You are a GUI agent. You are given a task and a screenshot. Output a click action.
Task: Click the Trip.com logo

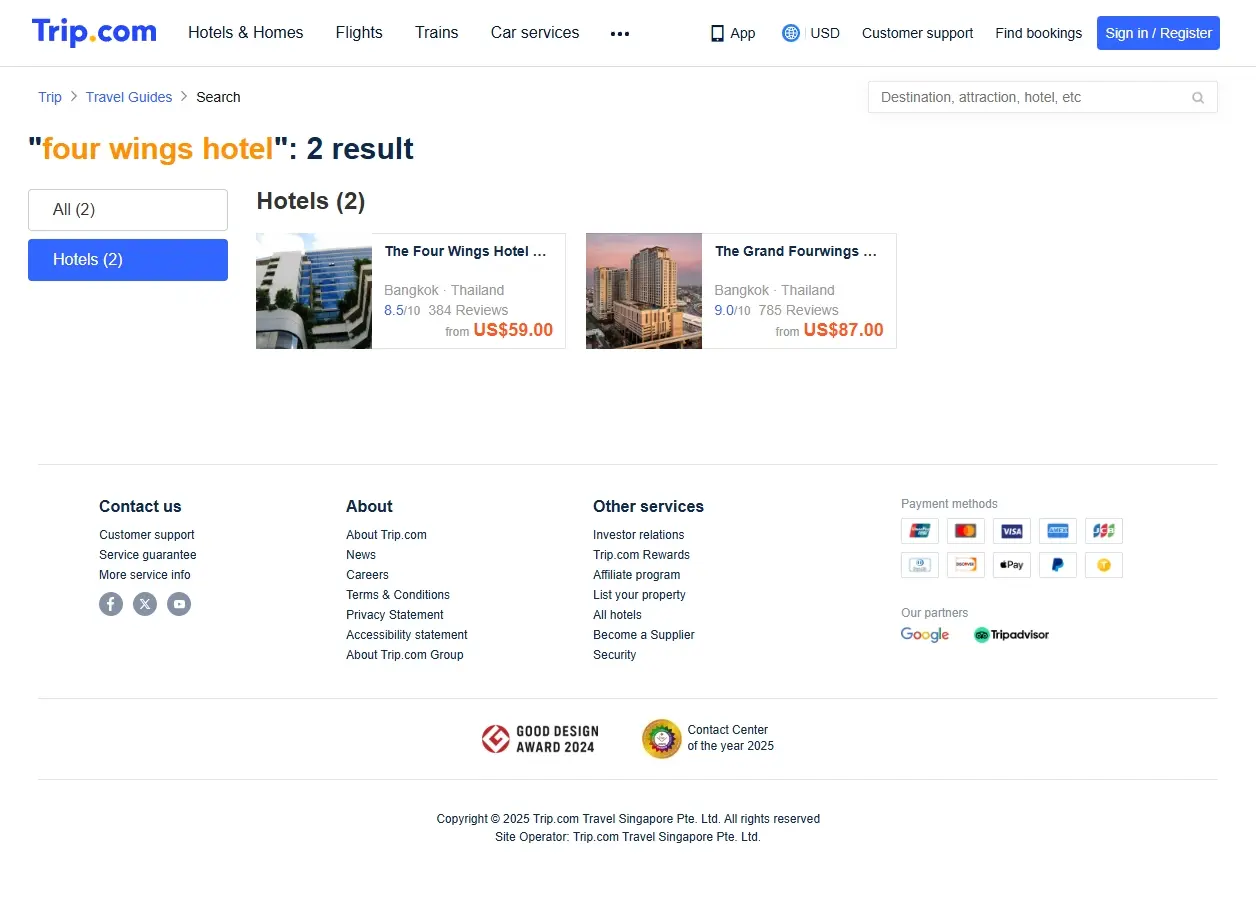(94, 32)
